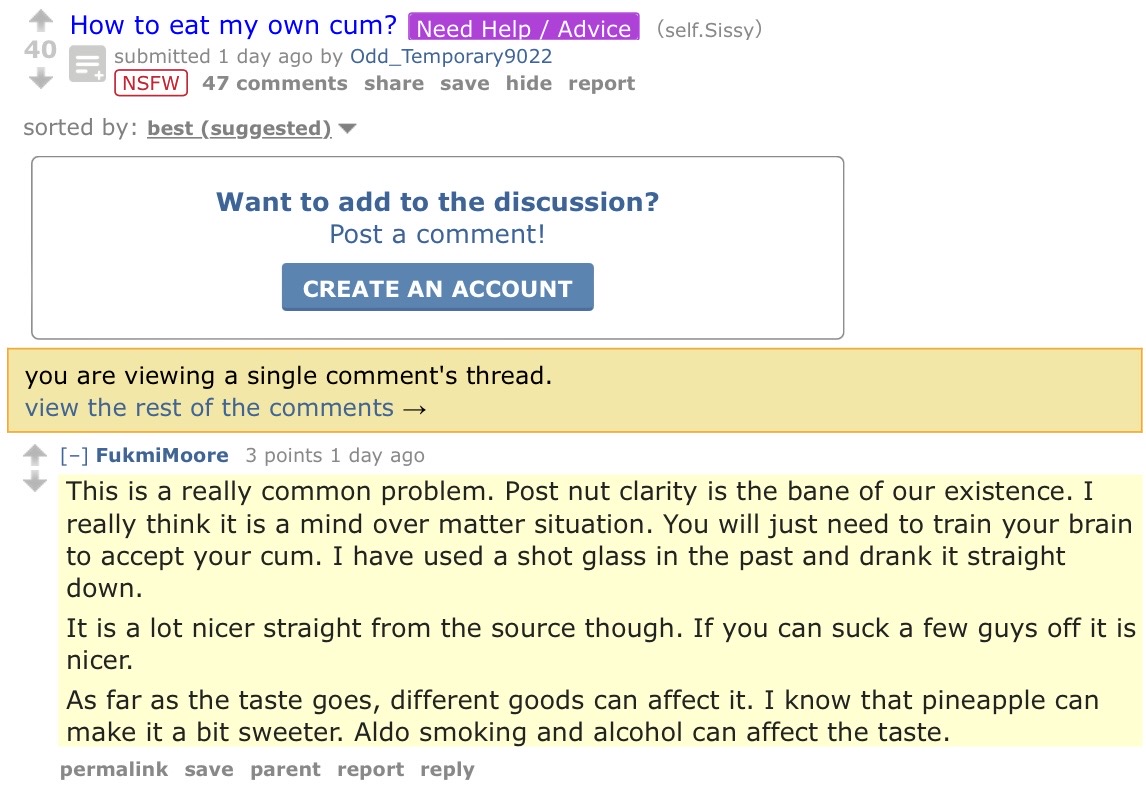The width and height of the screenshot is (1146, 807).
Task: Click the 'Need Help / Advice' flair
Action: click(524, 28)
